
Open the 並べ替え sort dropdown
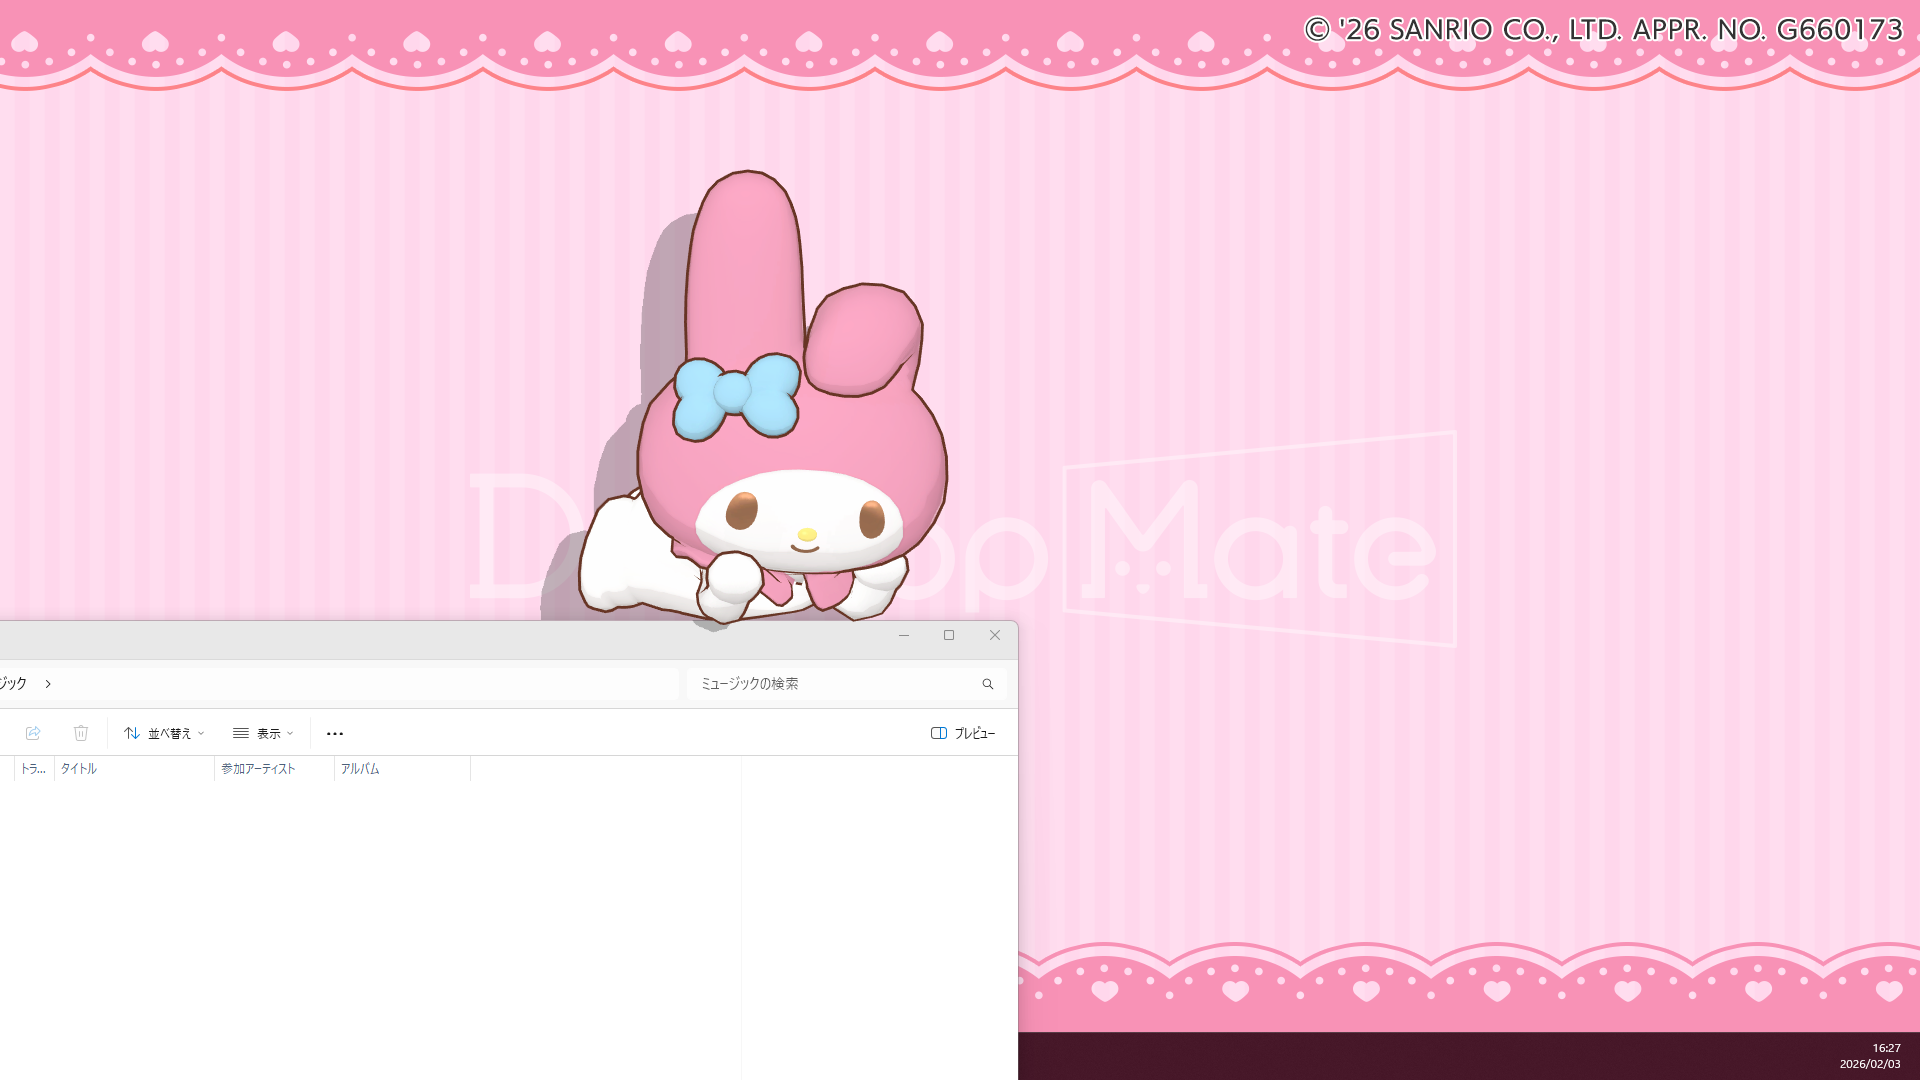click(172, 733)
